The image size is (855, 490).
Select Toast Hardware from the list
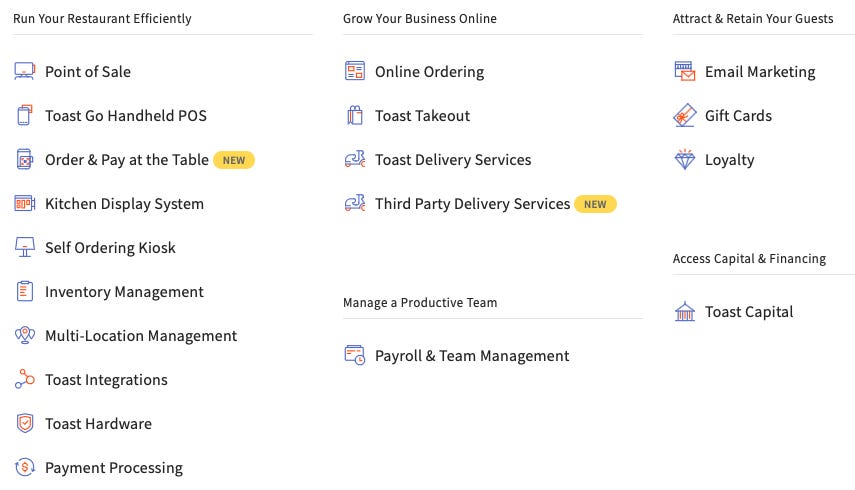tap(99, 424)
